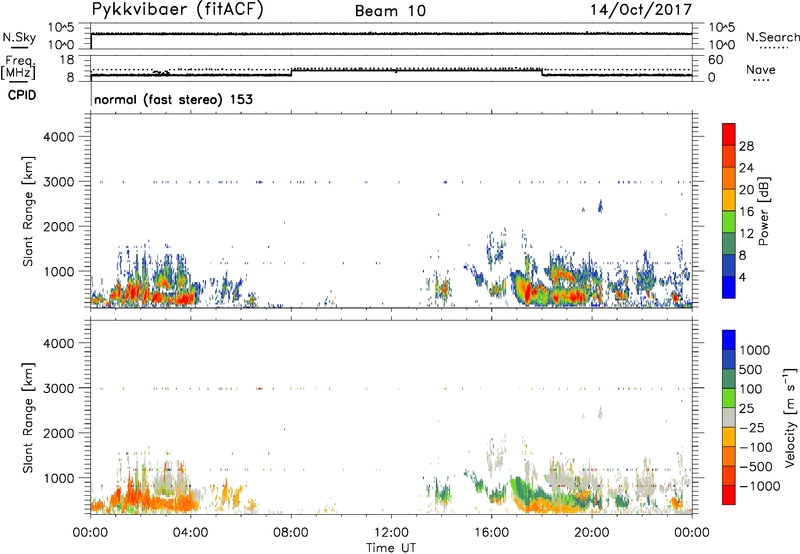Image resolution: width=800 pixels, height=554 pixels.
Task: Select the CPID row label
Action: [22, 95]
